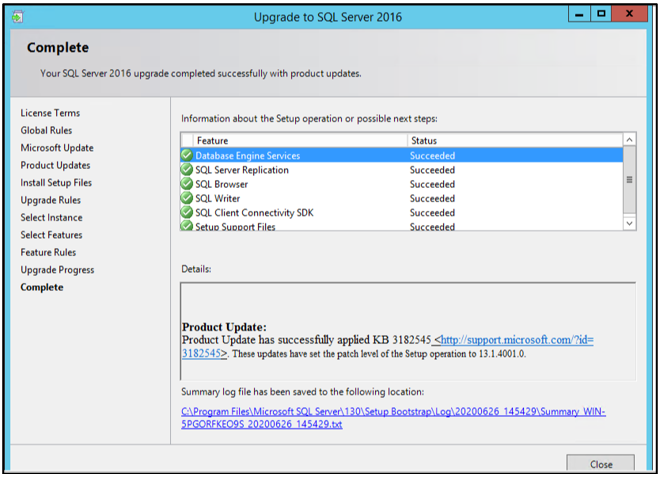Click the check icon for SQL Client Connectivity SDK
The width and height of the screenshot is (662, 477).
[x=187, y=212]
